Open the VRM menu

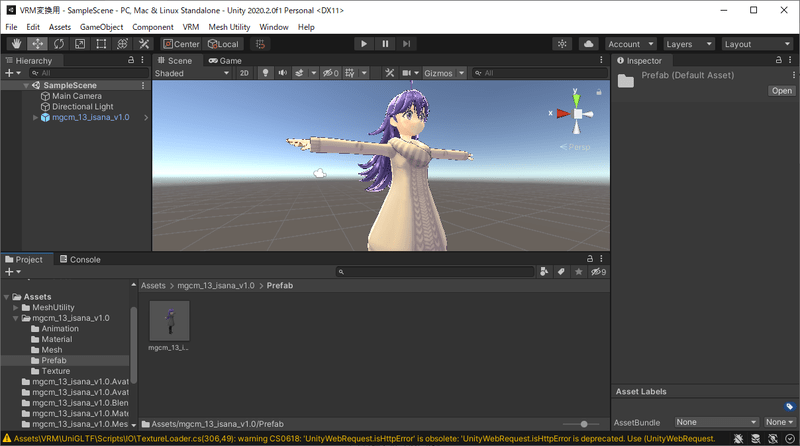[190, 27]
